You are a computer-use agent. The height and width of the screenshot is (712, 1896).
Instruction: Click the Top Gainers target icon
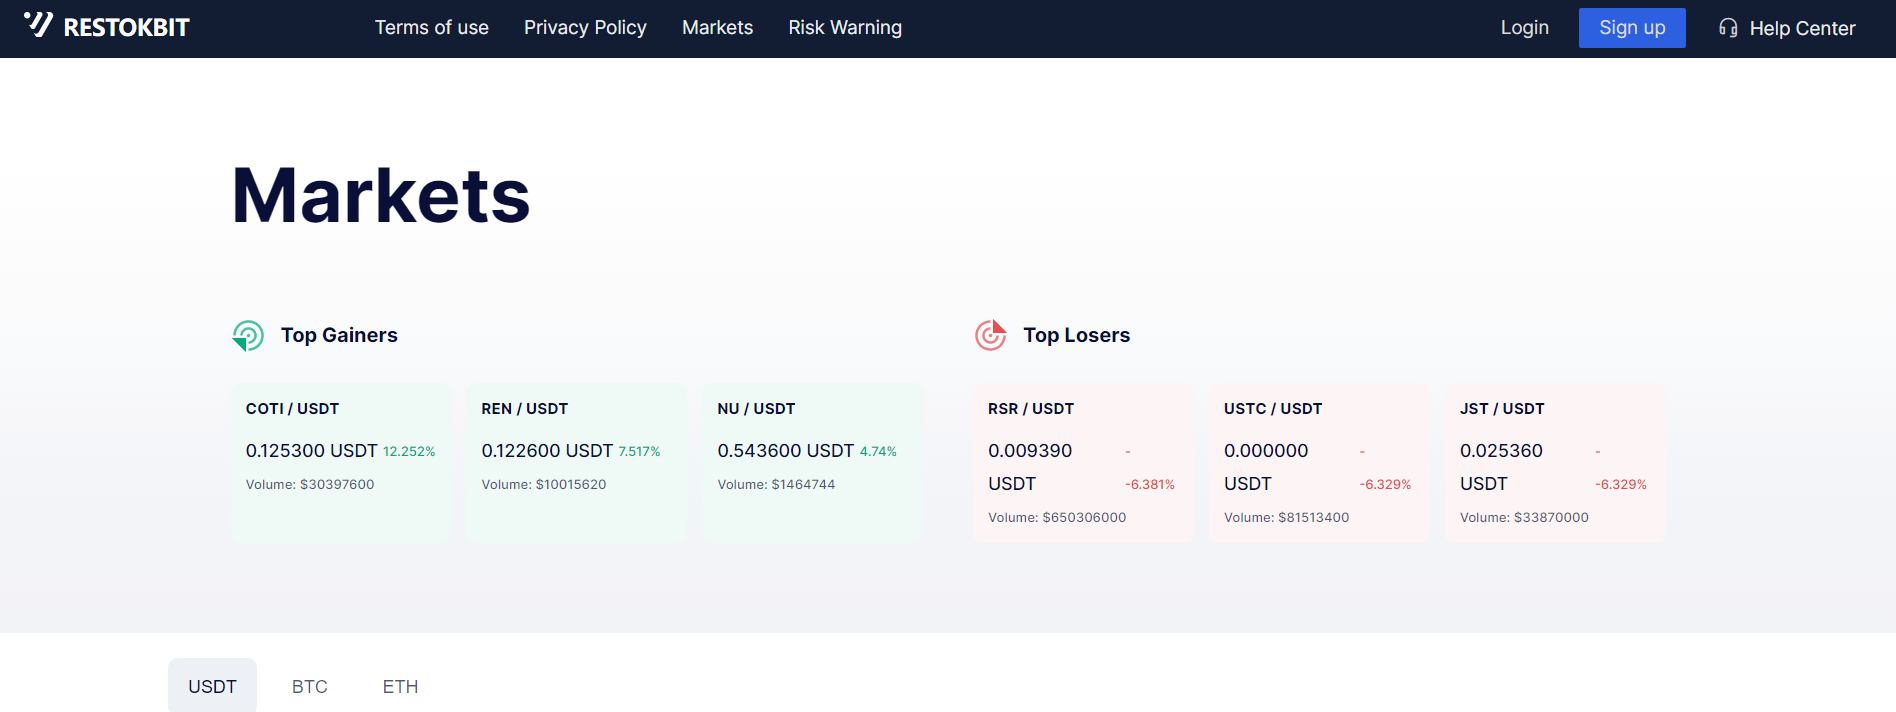248,336
